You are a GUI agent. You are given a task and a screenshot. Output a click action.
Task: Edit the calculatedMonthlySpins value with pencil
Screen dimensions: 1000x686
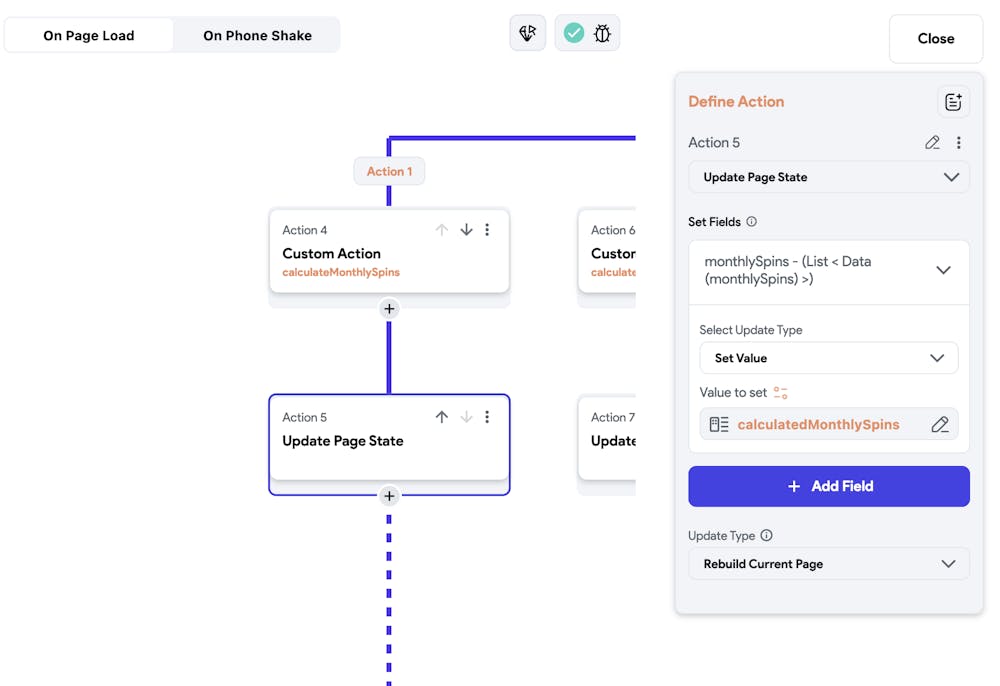coord(940,425)
